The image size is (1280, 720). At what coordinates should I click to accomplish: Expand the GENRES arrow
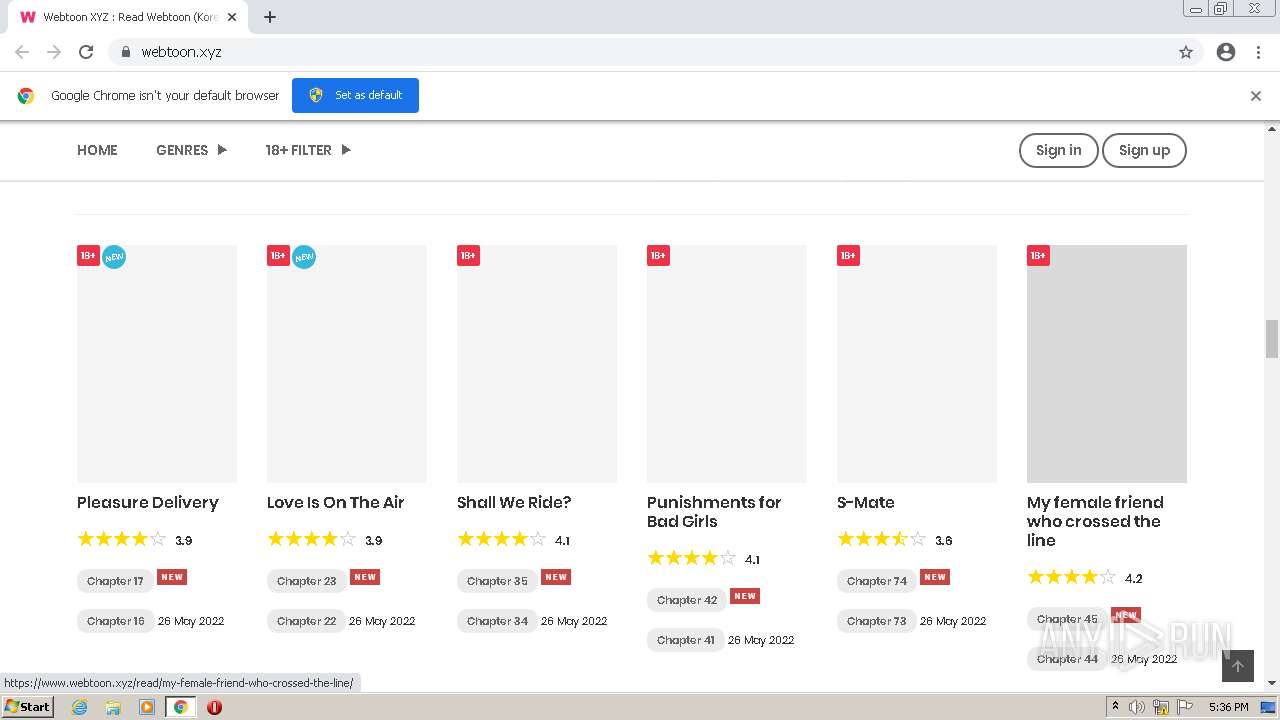pos(222,150)
